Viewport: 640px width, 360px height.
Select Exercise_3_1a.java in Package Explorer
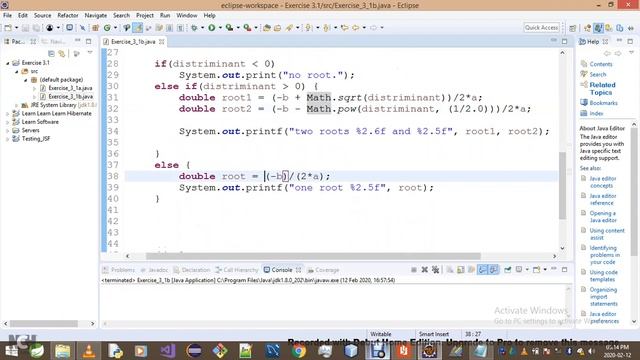pos(70,88)
